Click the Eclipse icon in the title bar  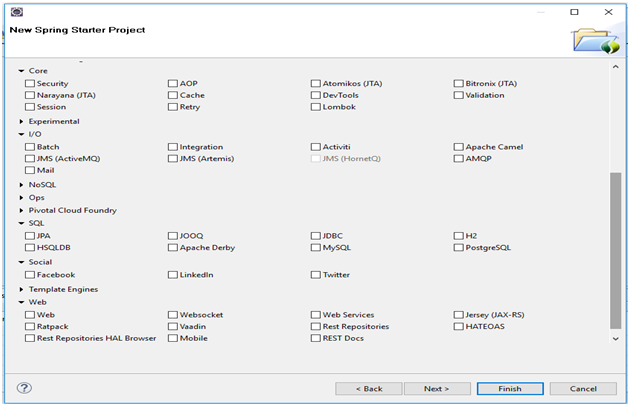16,12
